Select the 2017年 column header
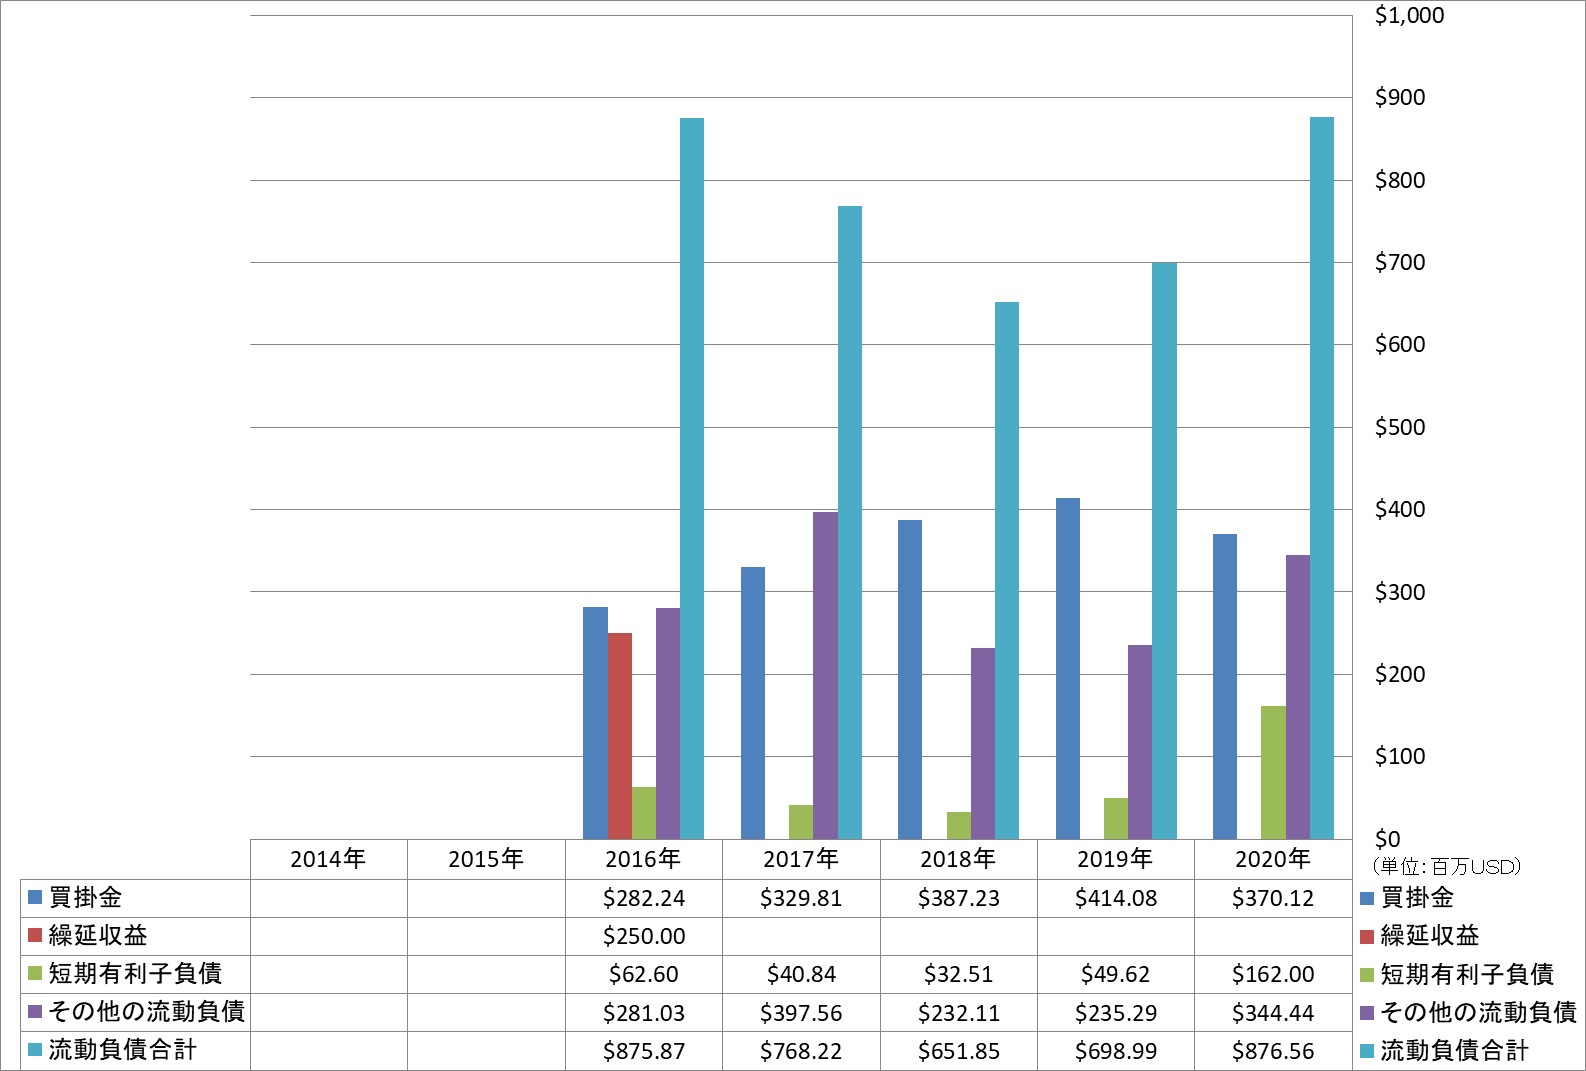Screen dimensions: 1586x1071 (801, 859)
